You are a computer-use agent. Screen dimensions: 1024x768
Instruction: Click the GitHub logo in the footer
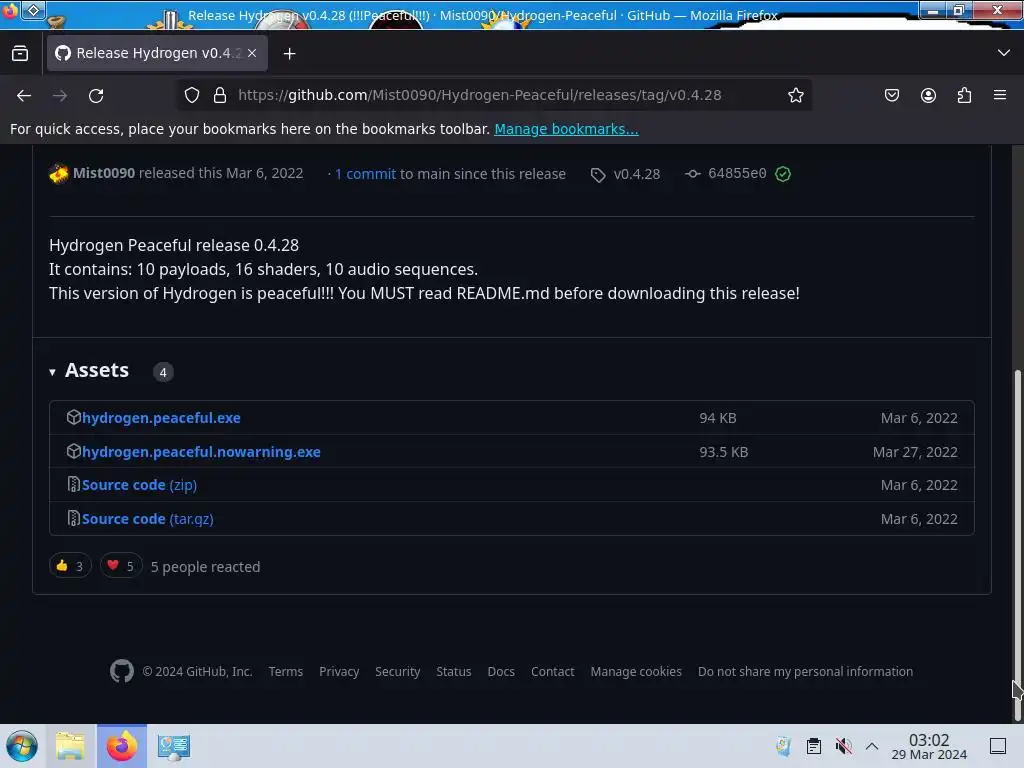122,671
